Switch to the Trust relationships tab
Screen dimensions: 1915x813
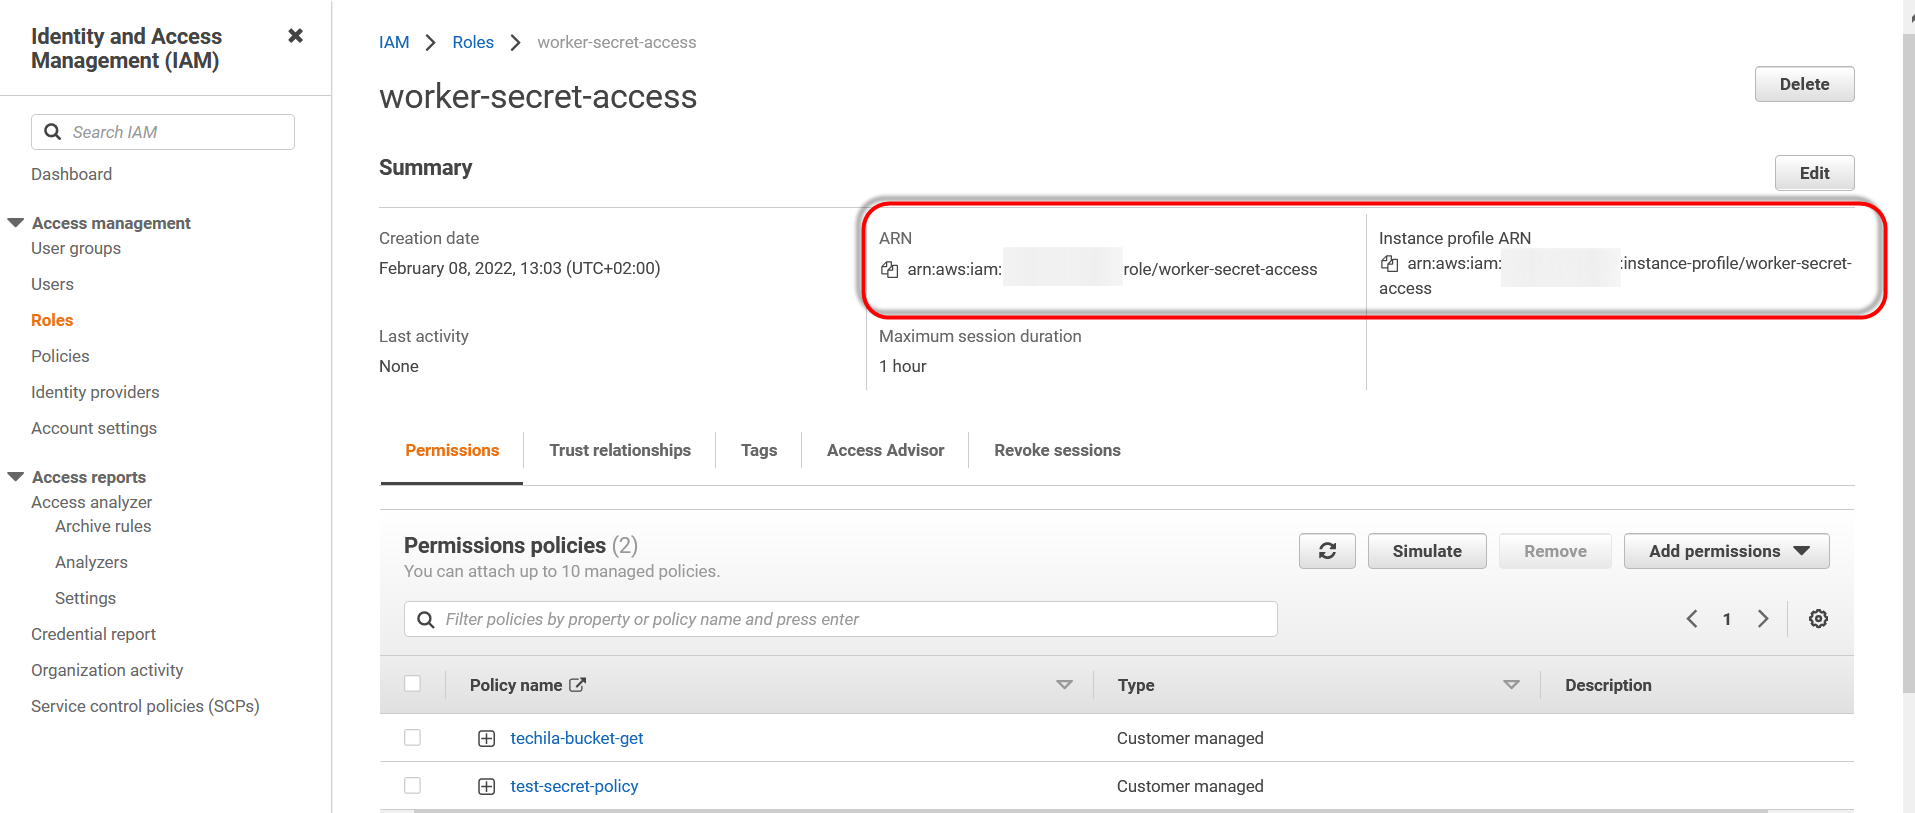click(x=619, y=450)
